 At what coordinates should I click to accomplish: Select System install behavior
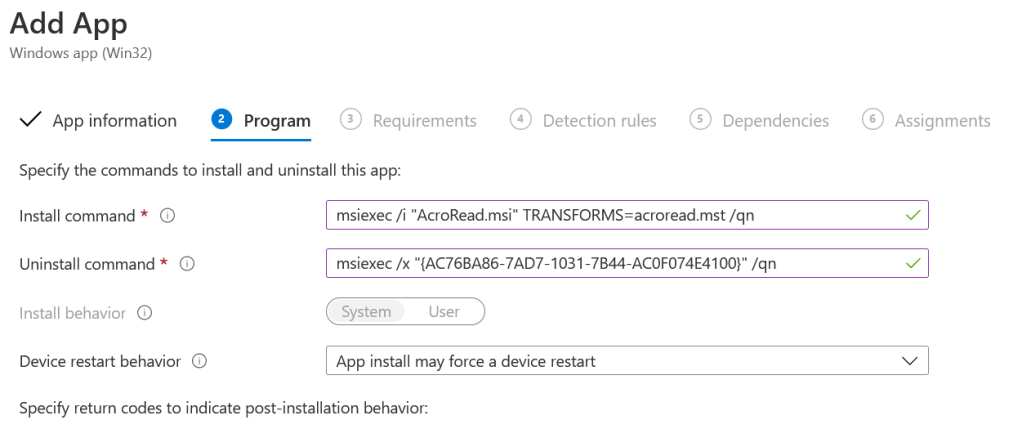tap(366, 312)
